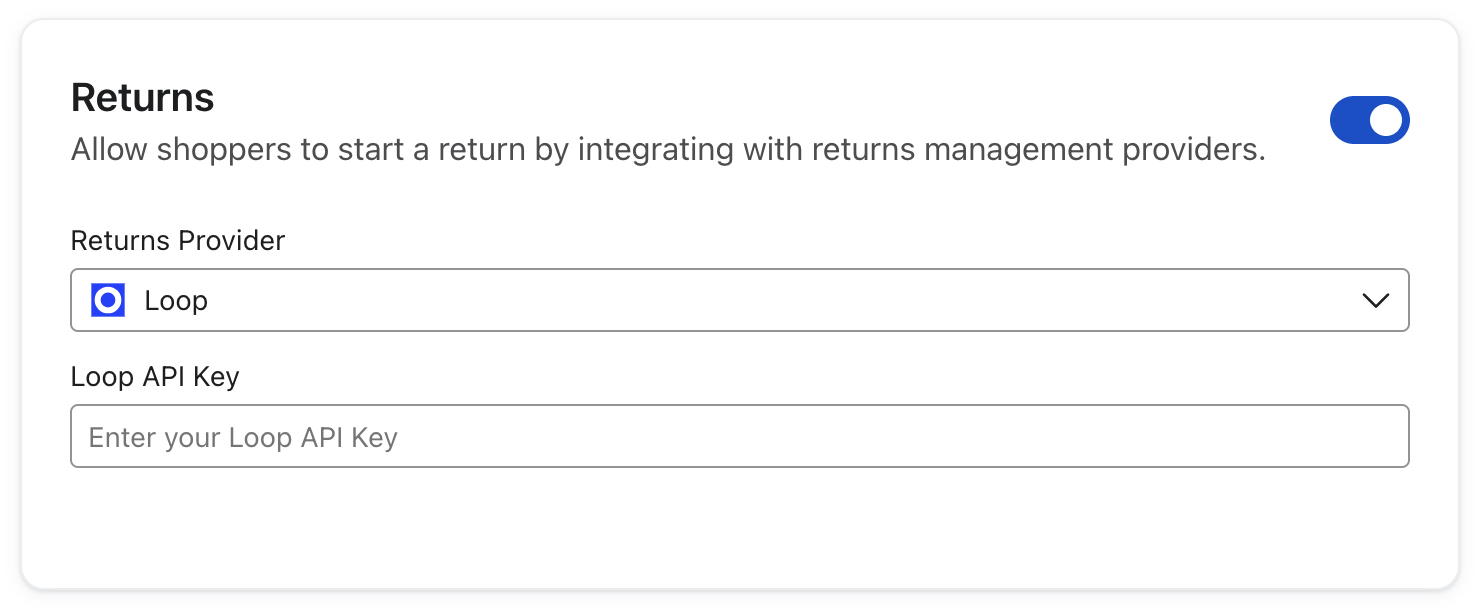The image size is (1482, 608).
Task: Click the Returns Provider label
Action: coord(178,241)
